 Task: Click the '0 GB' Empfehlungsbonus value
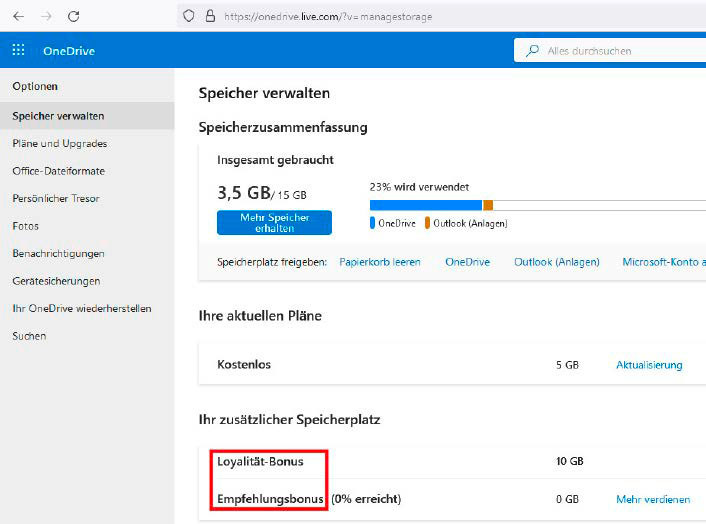click(567, 499)
